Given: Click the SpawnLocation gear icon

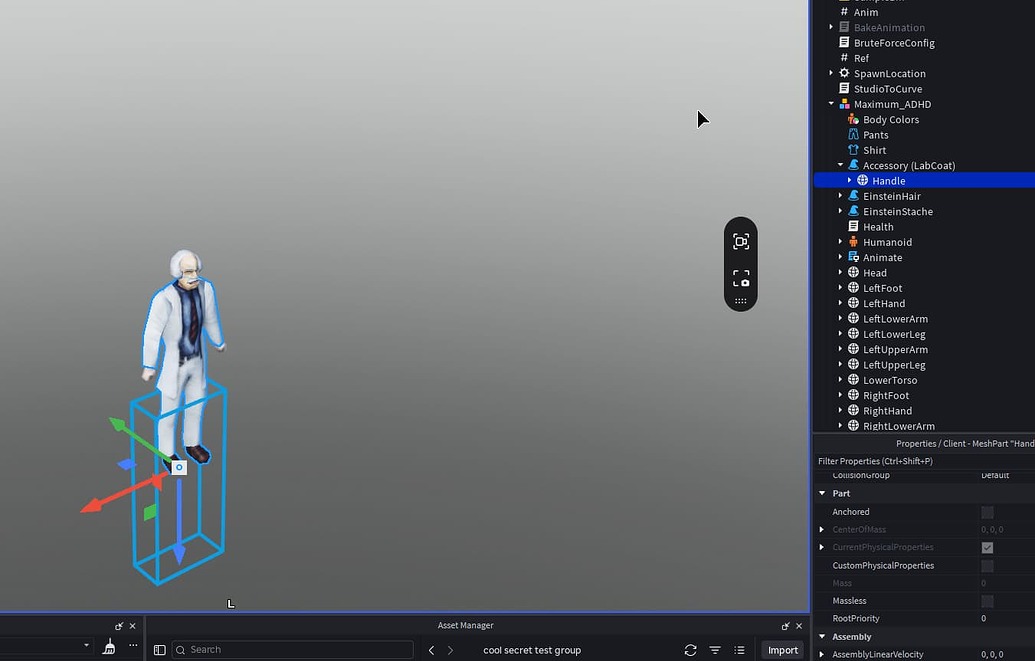Looking at the screenshot, I should point(844,73).
